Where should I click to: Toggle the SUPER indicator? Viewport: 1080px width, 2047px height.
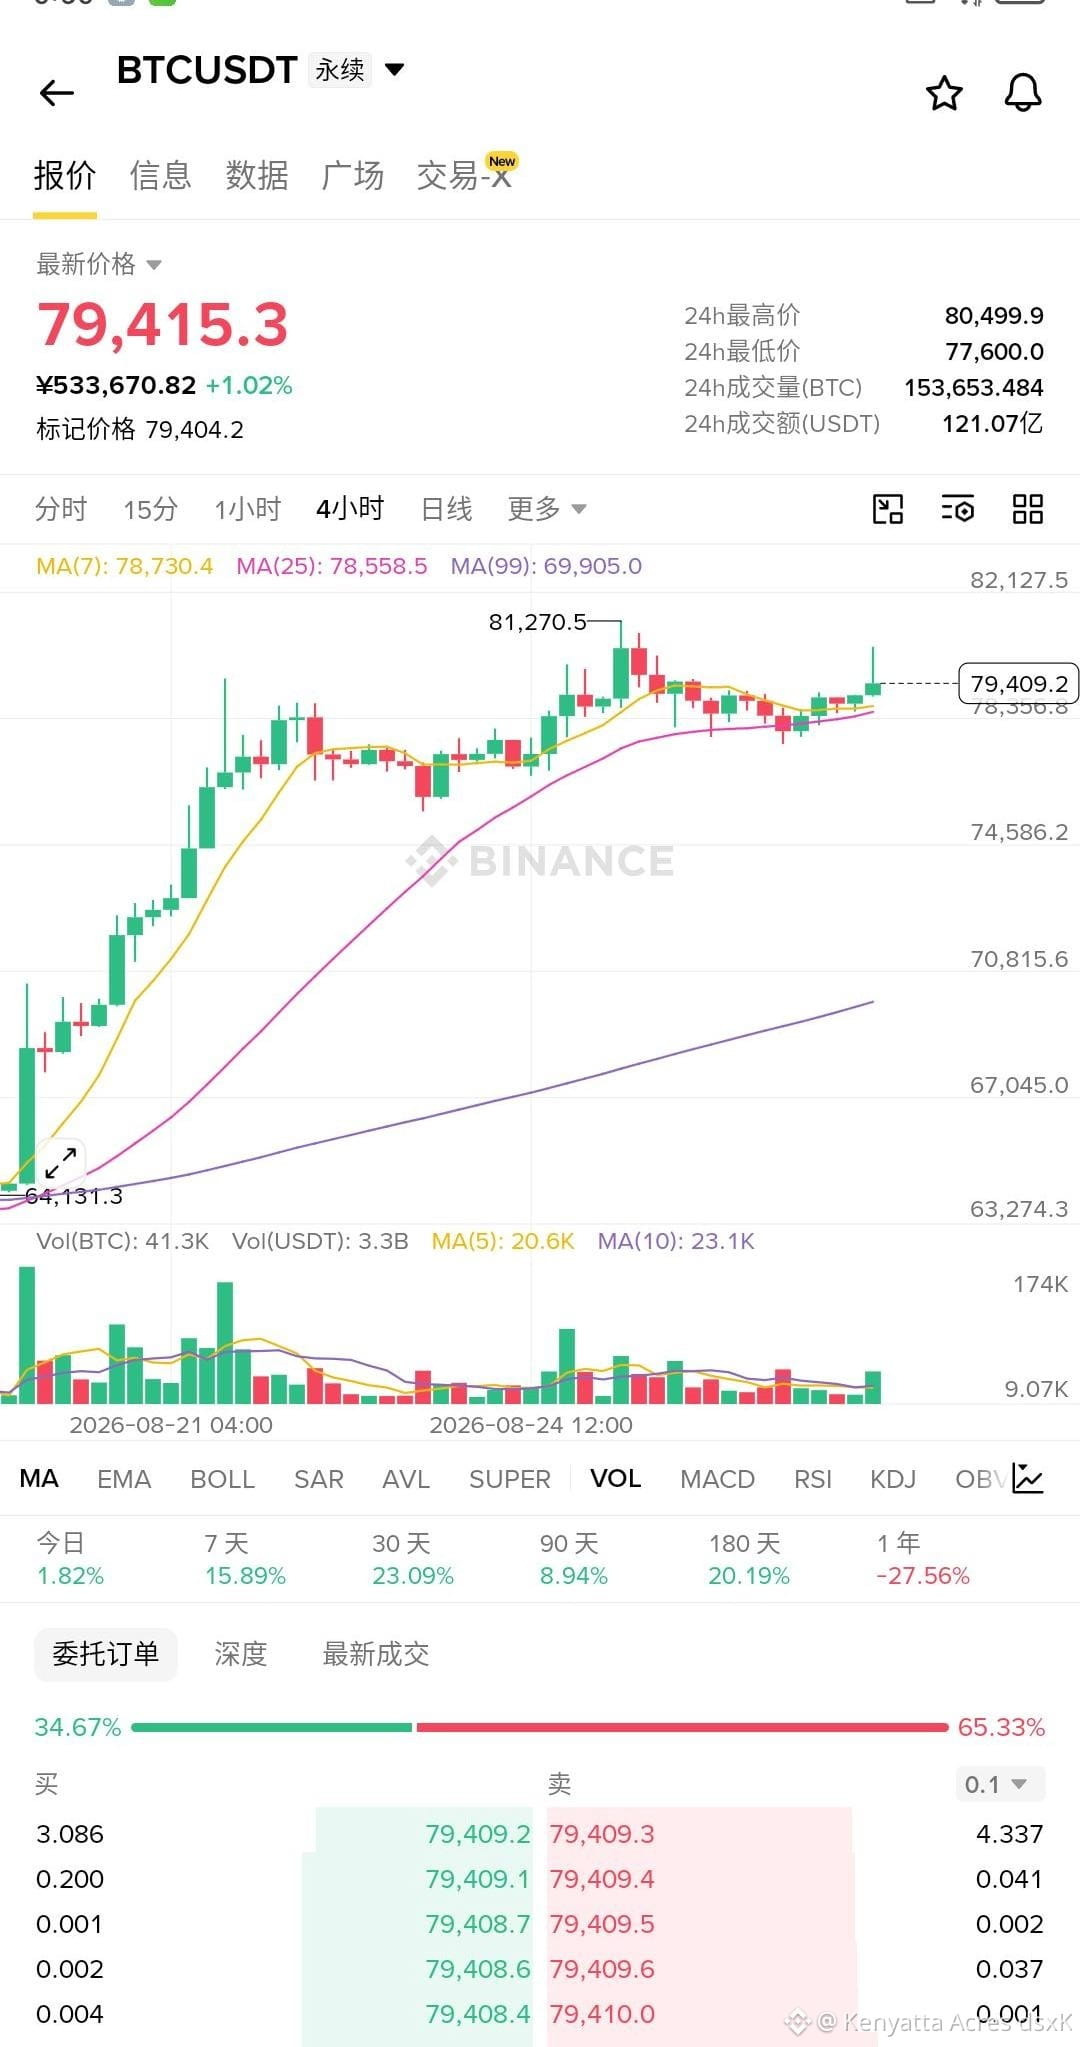click(510, 1478)
